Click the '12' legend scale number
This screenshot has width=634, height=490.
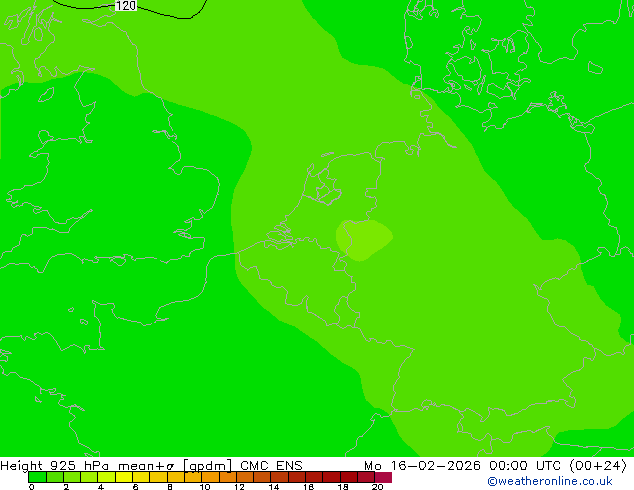coord(239,487)
